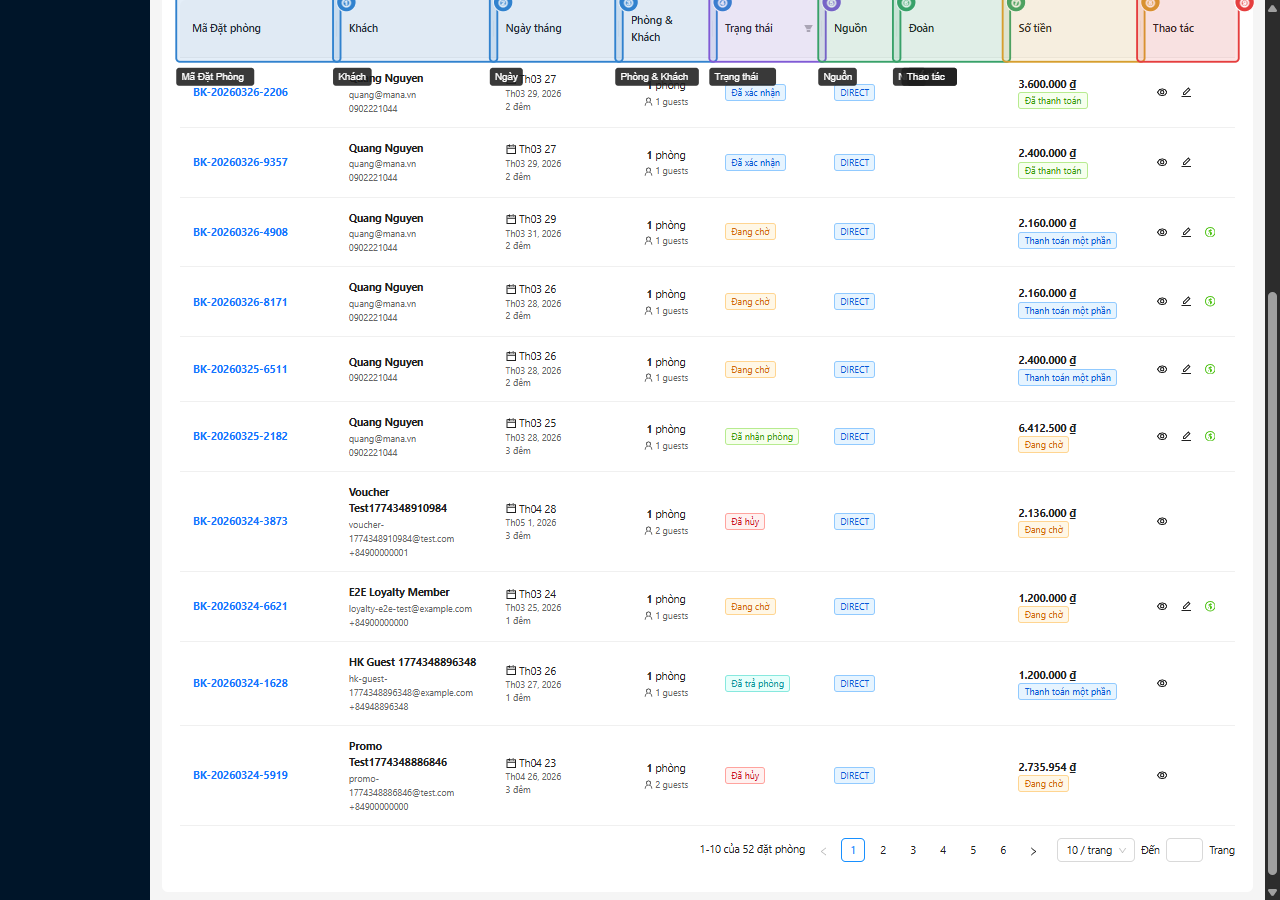Open booking link BK-20260326-2206

tap(240, 92)
